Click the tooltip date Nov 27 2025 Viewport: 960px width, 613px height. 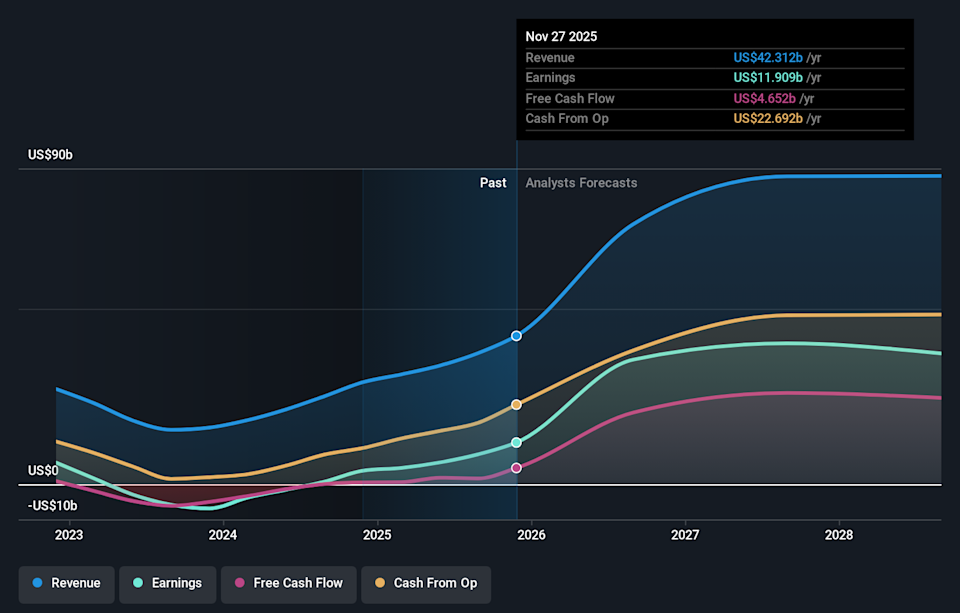tap(561, 36)
